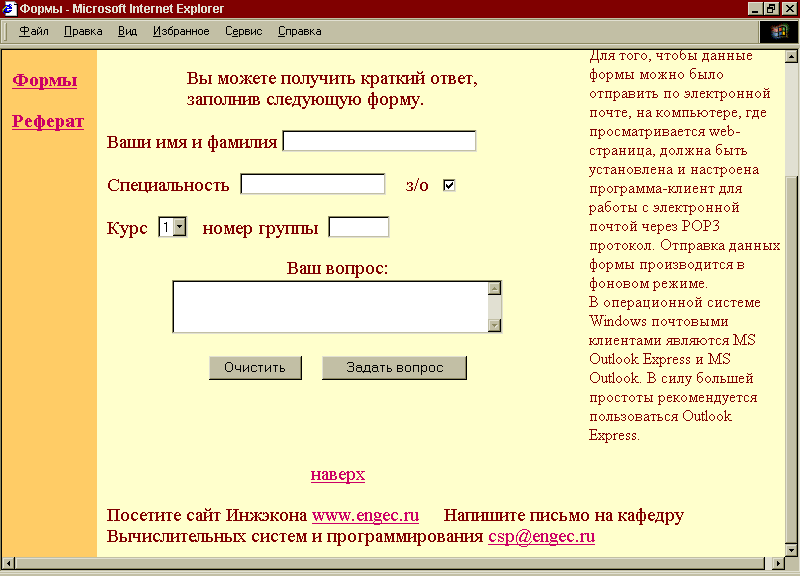Viewport: 800px width, 576px height.
Task: Open the csp@engec.ru email link
Action: [541, 536]
